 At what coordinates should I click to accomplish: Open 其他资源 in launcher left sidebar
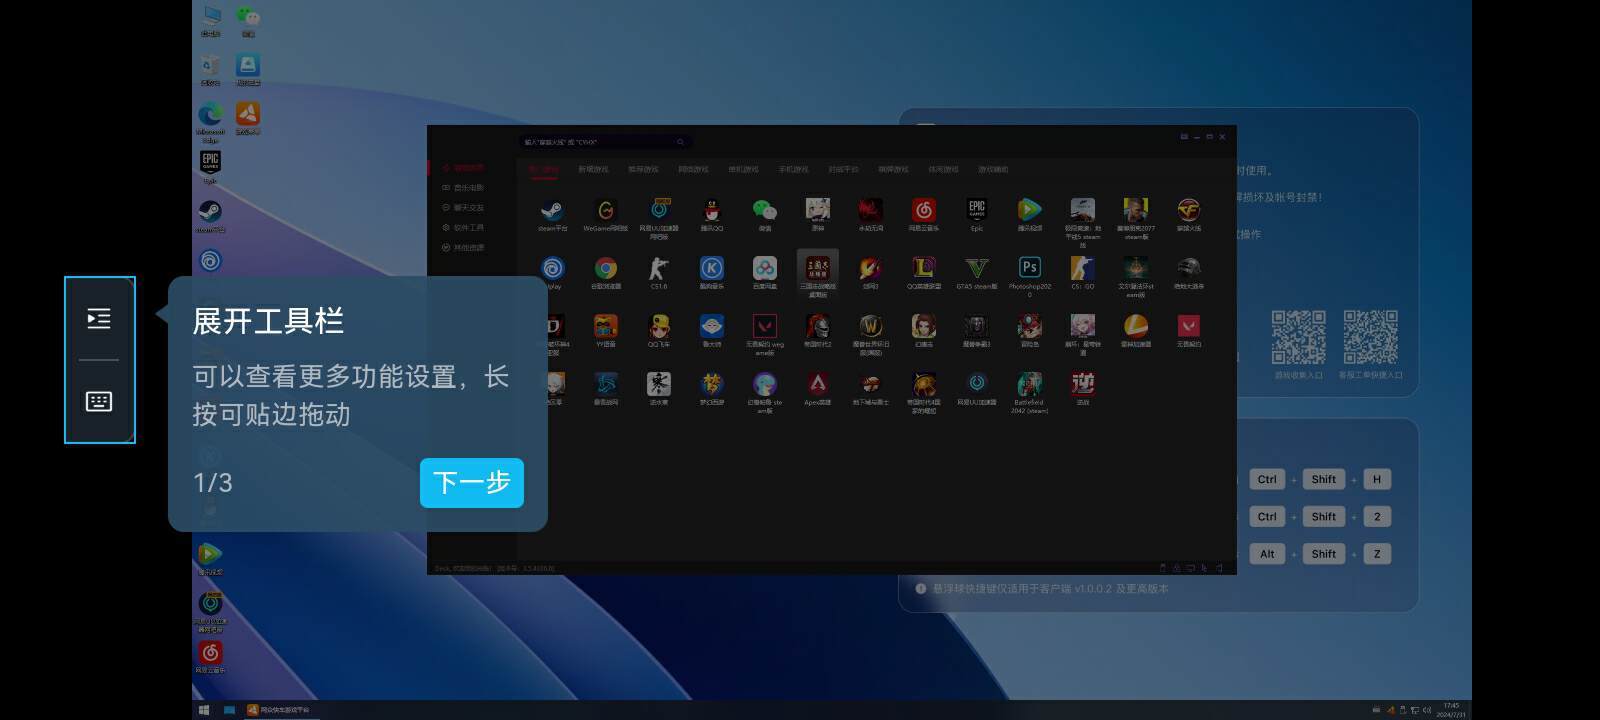(463, 248)
